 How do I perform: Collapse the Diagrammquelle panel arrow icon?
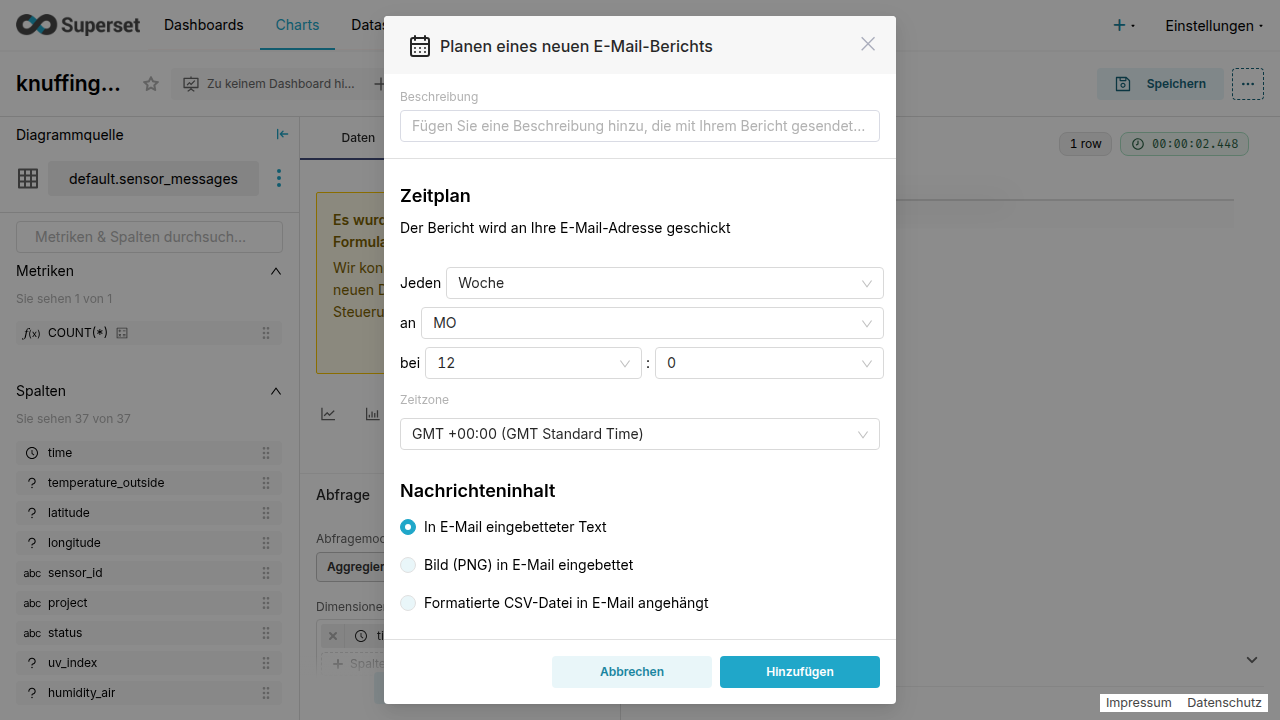tap(282, 135)
